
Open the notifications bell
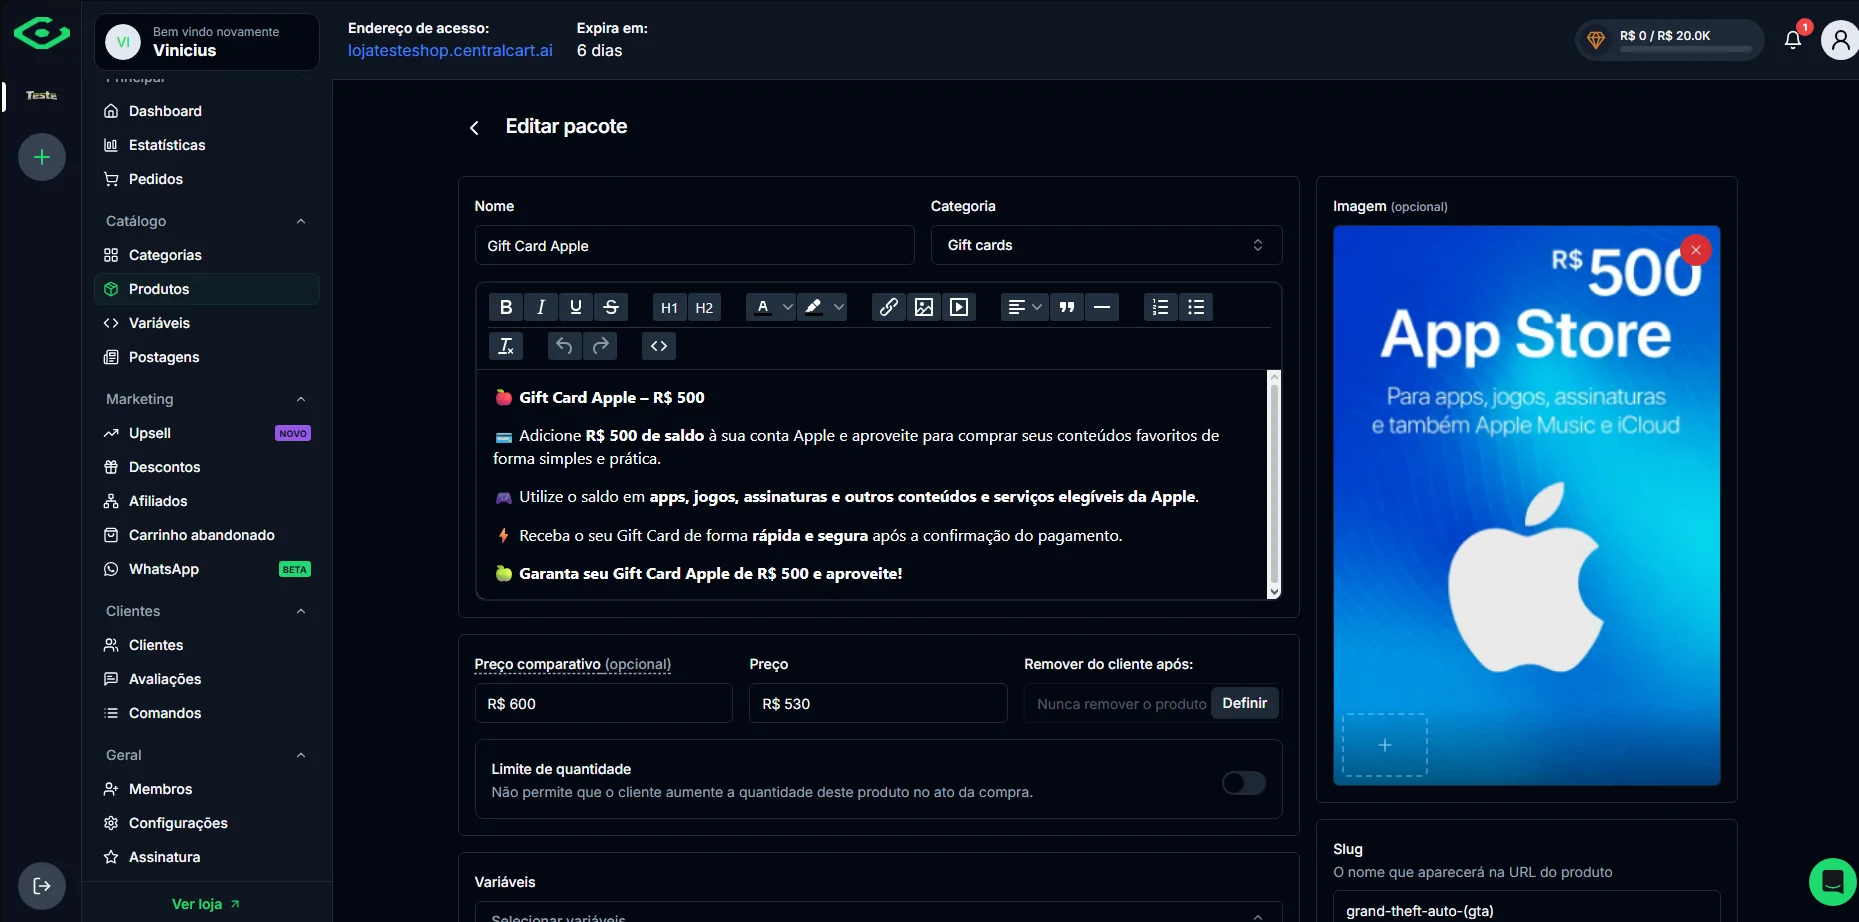pyautogui.click(x=1793, y=40)
